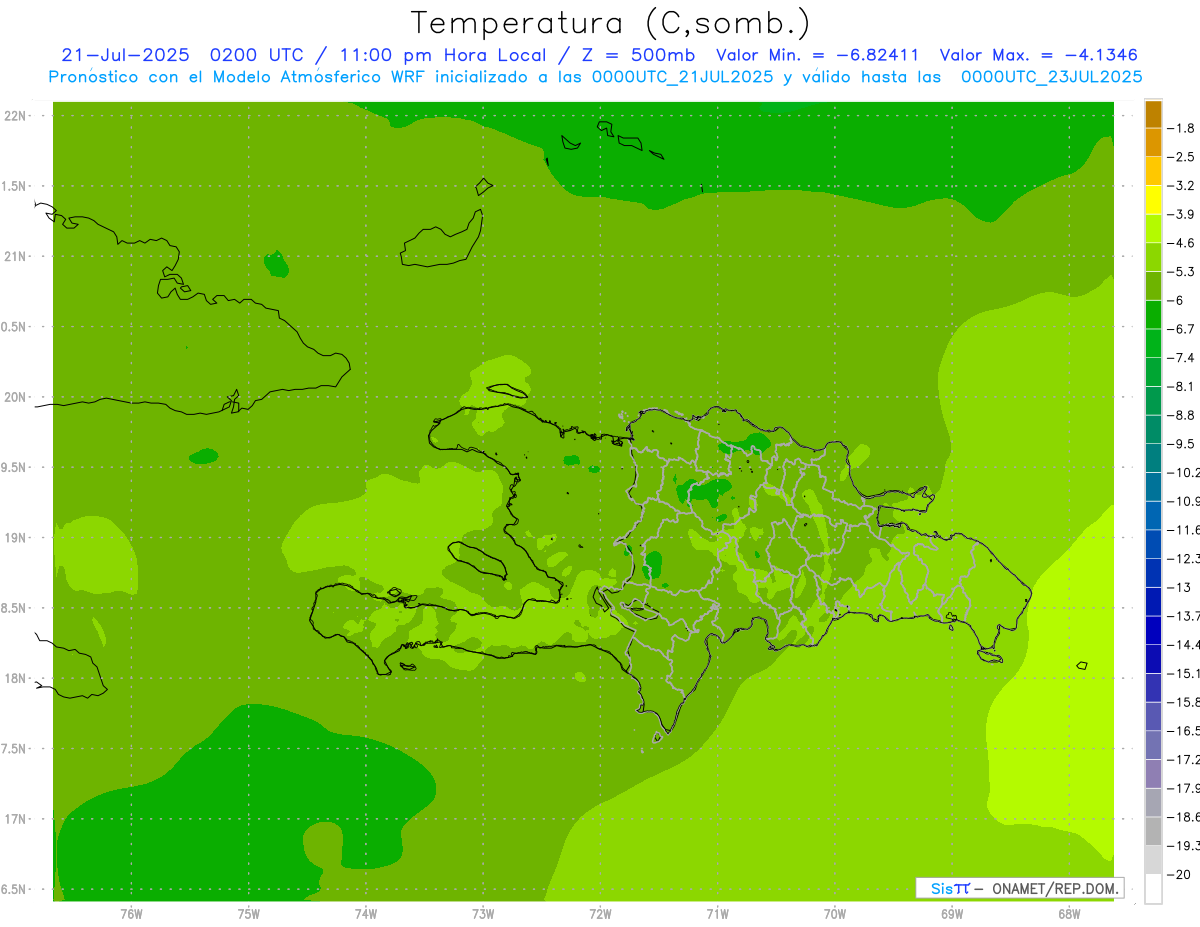Click the "18N" latitude label

[15, 678]
